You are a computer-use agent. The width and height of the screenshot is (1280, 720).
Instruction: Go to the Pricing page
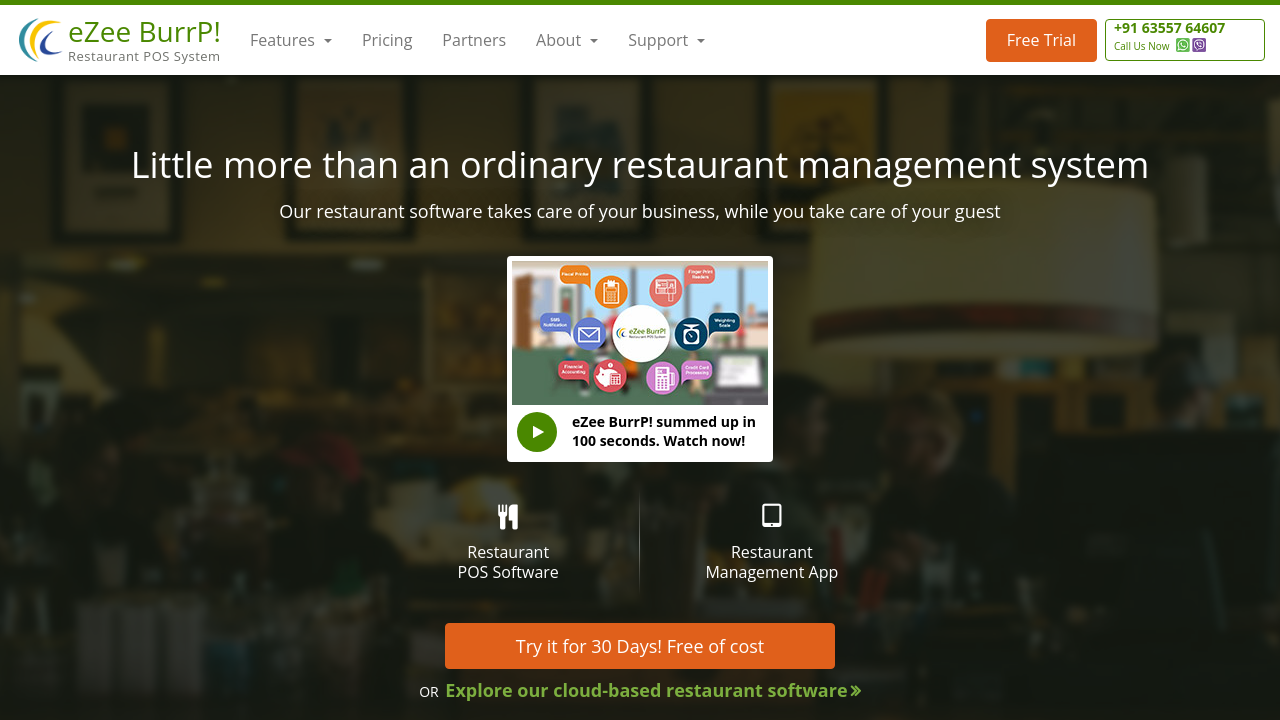click(x=387, y=40)
